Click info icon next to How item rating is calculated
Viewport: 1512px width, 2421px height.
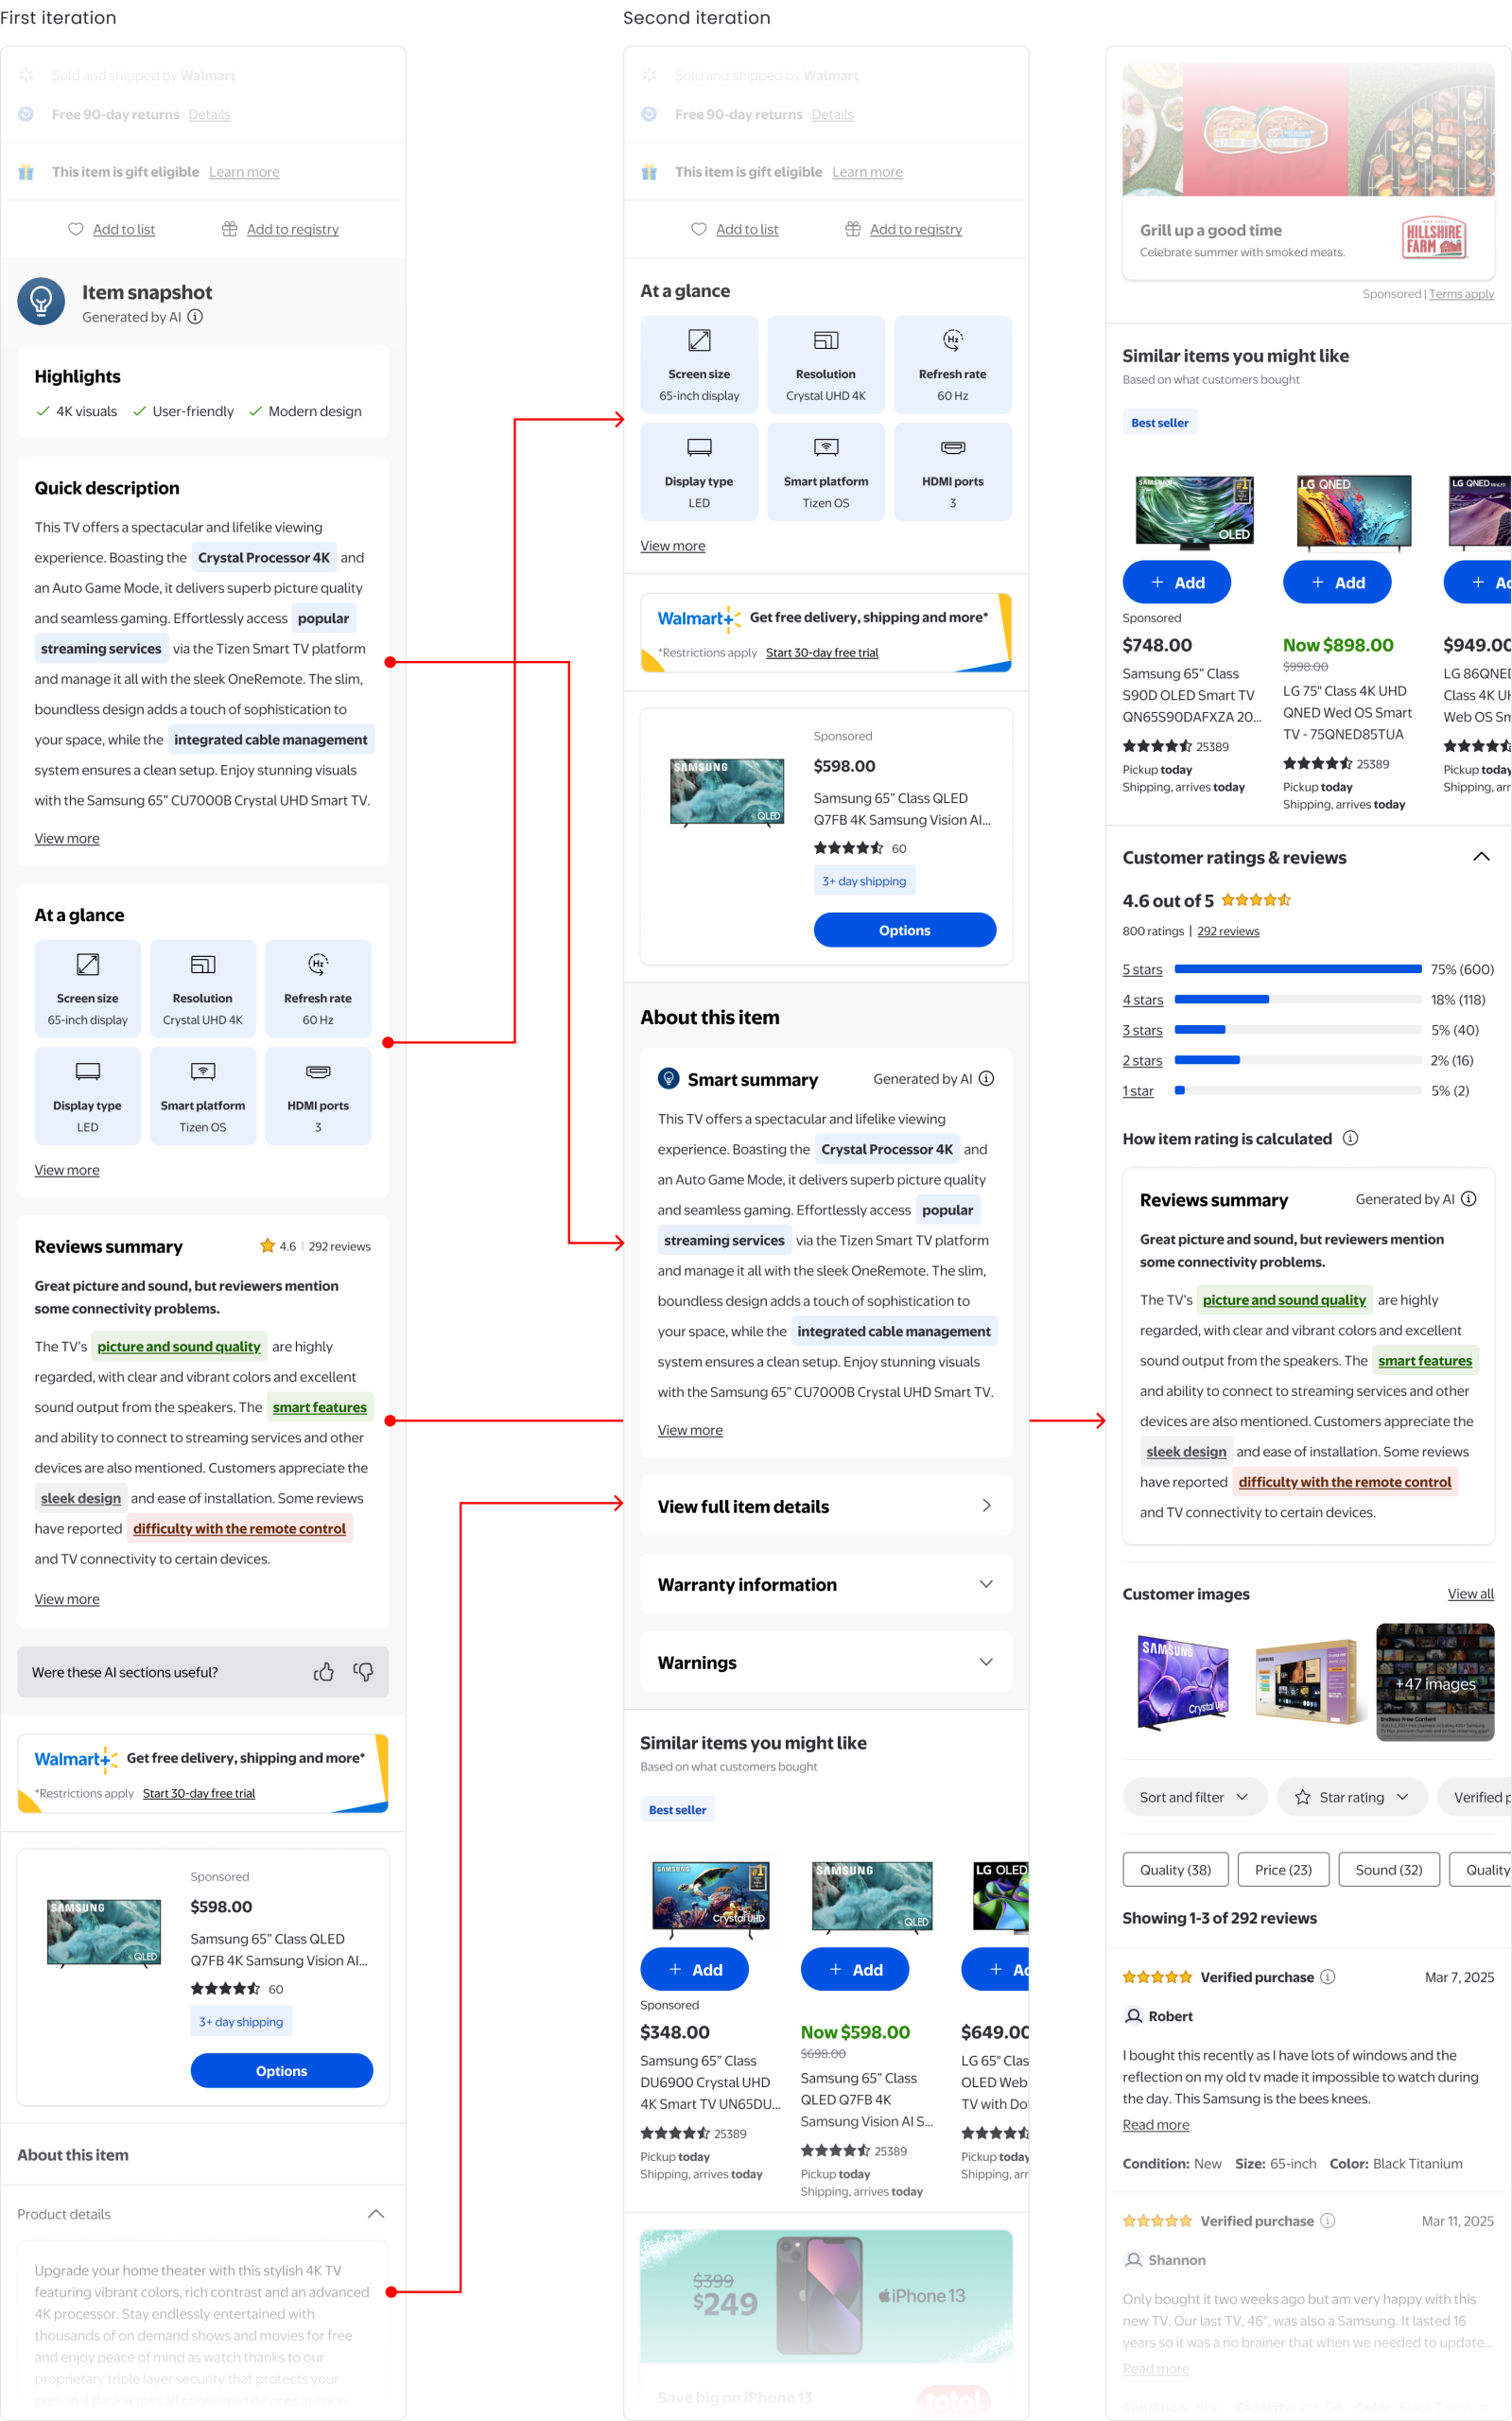[x=1350, y=1138]
